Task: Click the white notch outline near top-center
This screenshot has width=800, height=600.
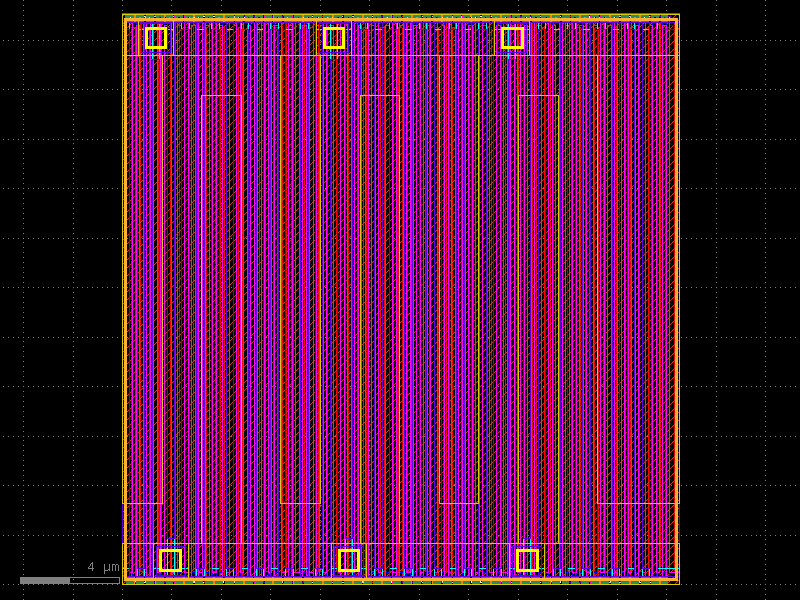Action: click(x=380, y=95)
